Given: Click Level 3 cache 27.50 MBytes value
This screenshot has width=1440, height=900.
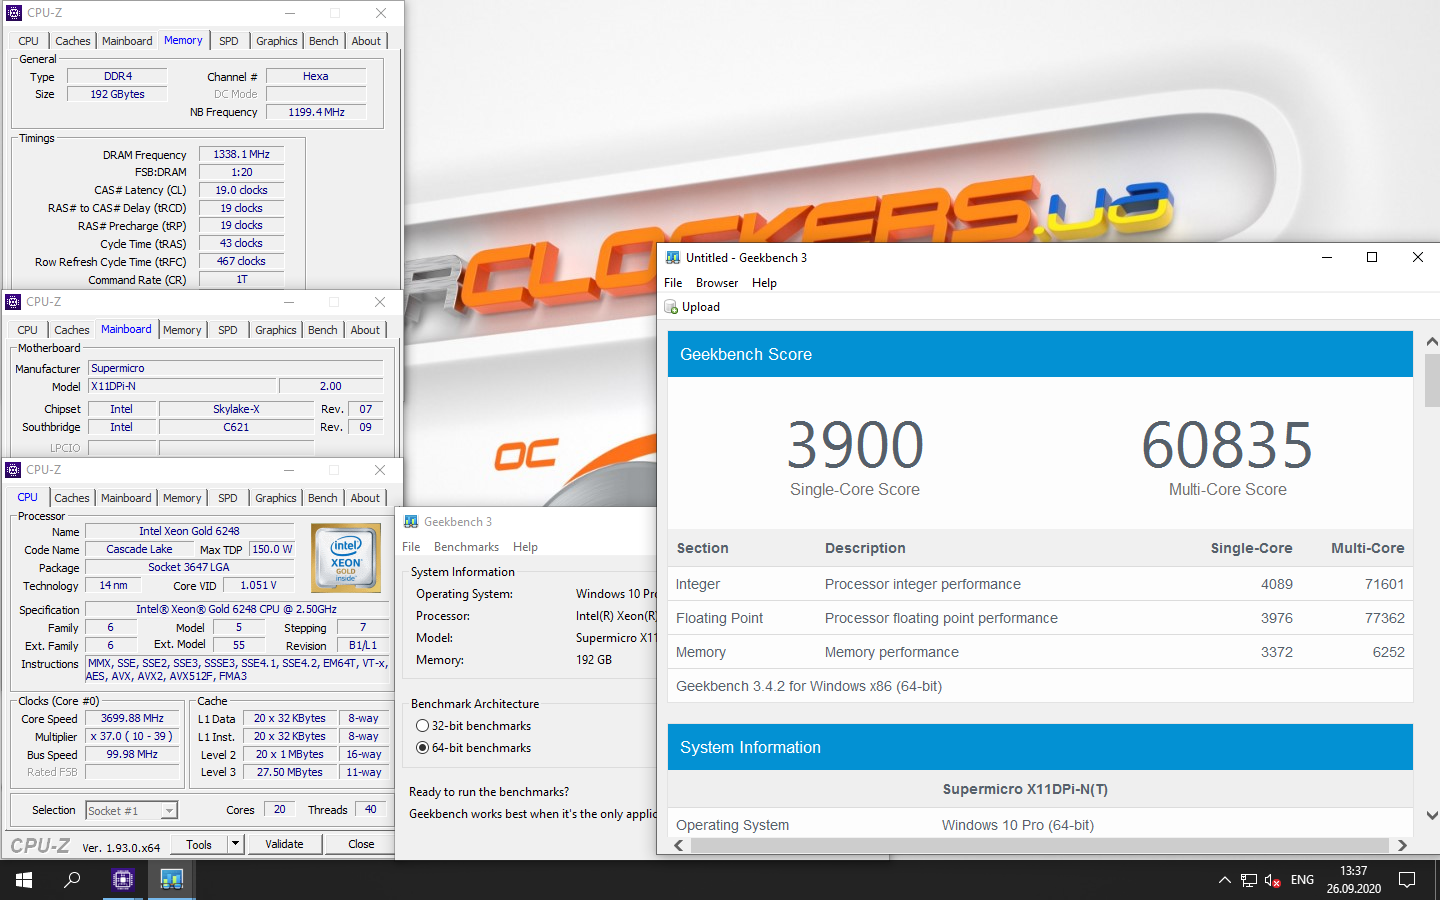Looking at the screenshot, I should coord(289,772).
